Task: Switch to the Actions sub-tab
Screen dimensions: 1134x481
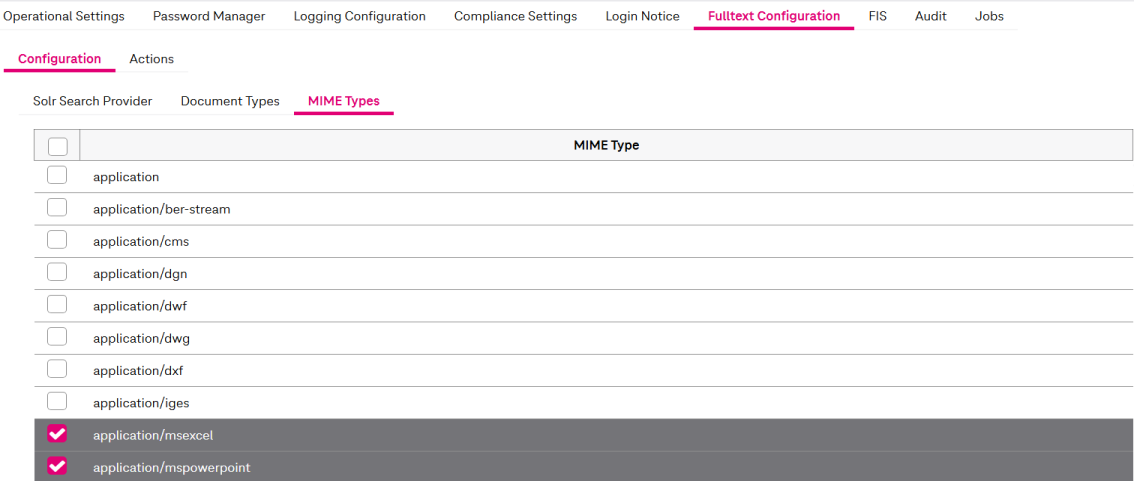Action: click(151, 59)
